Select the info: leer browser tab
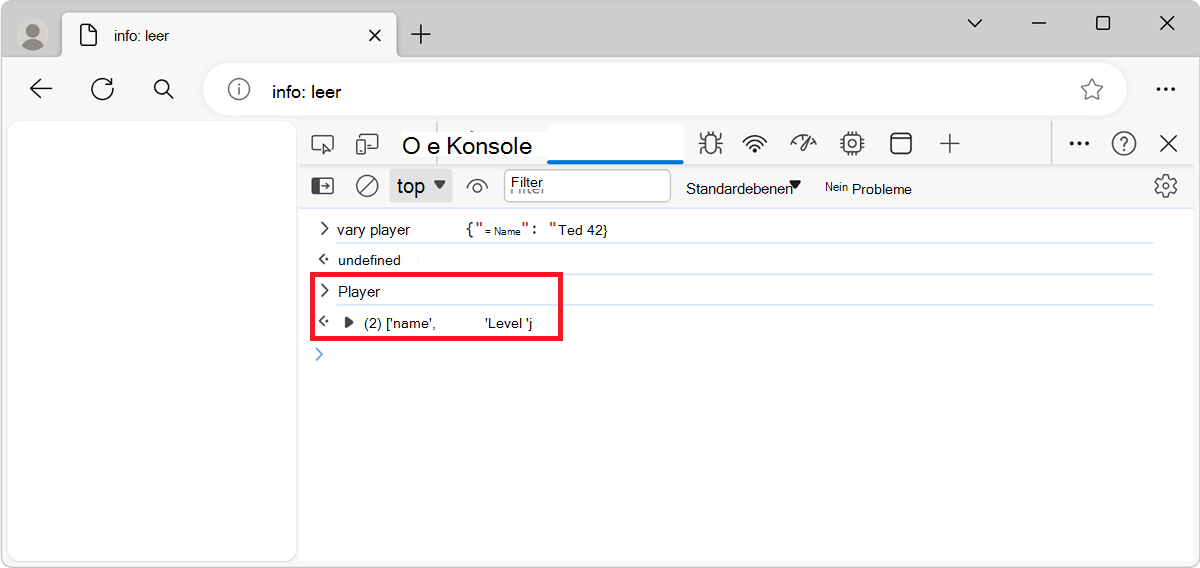The width and height of the screenshot is (1200, 568). point(228,35)
